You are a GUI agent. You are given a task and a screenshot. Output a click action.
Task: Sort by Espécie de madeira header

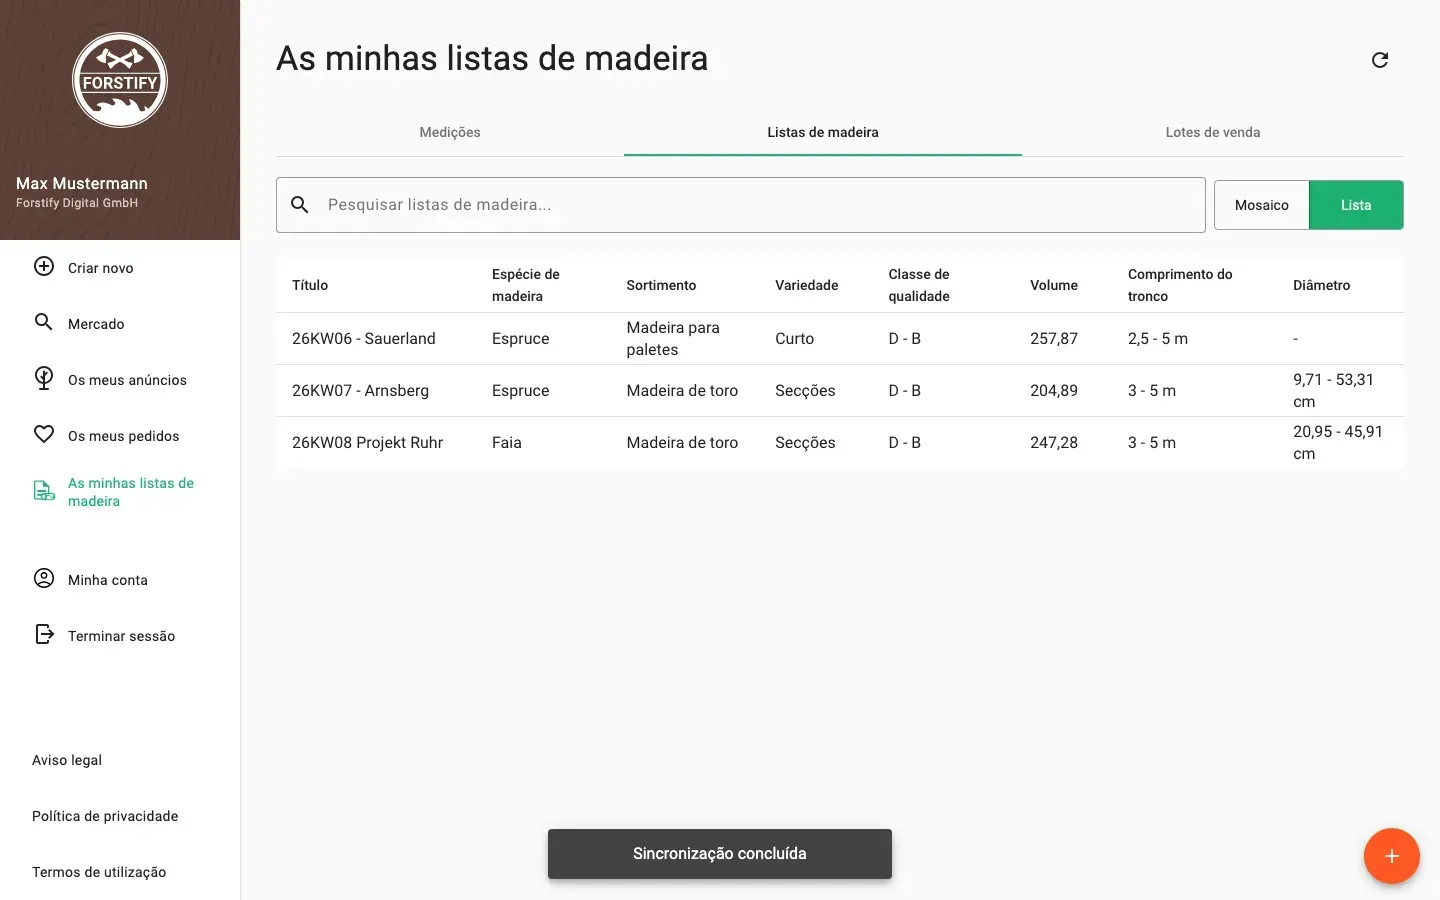(526, 285)
